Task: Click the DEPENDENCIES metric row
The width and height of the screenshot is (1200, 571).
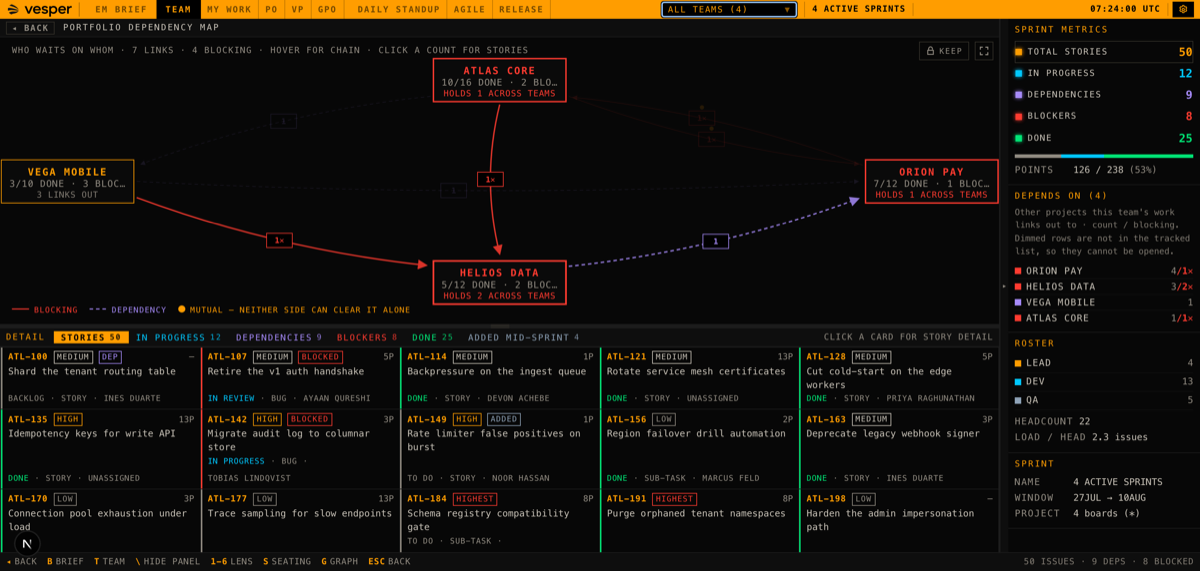Action: click(x=1103, y=95)
